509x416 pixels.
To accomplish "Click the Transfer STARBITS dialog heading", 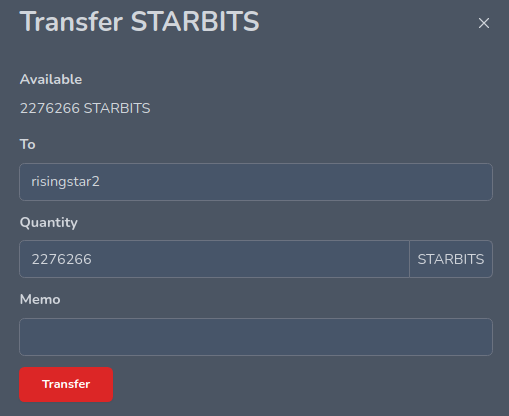I will 139,22.
